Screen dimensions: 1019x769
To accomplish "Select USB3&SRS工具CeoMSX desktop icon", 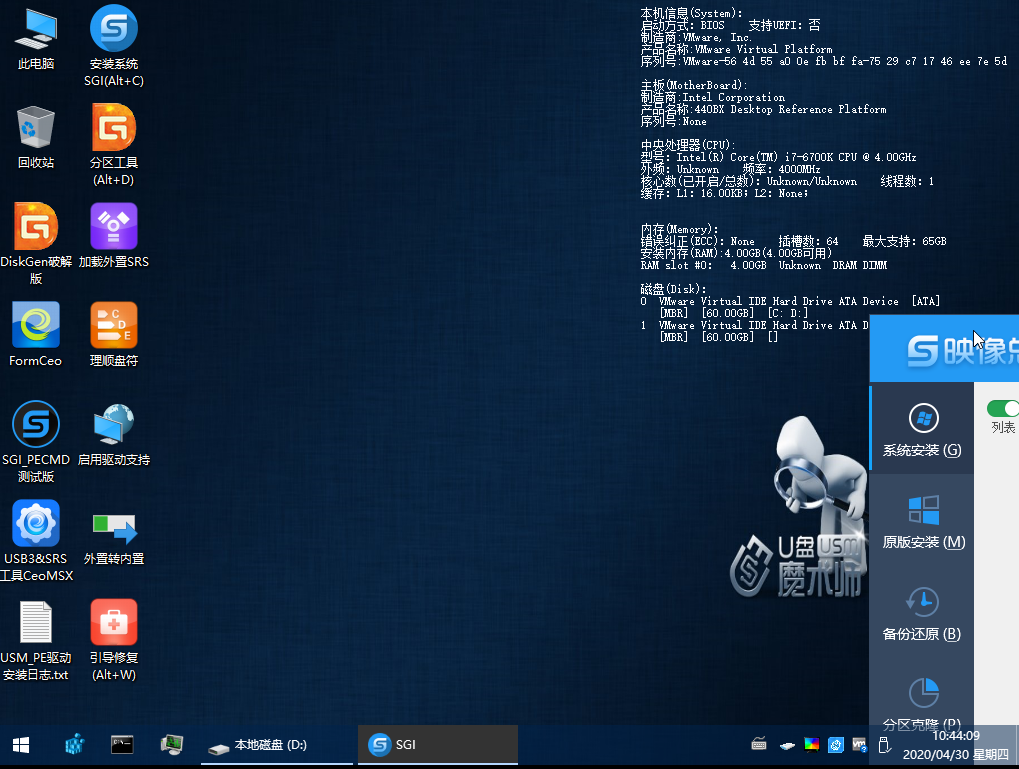I will (36, 541).
